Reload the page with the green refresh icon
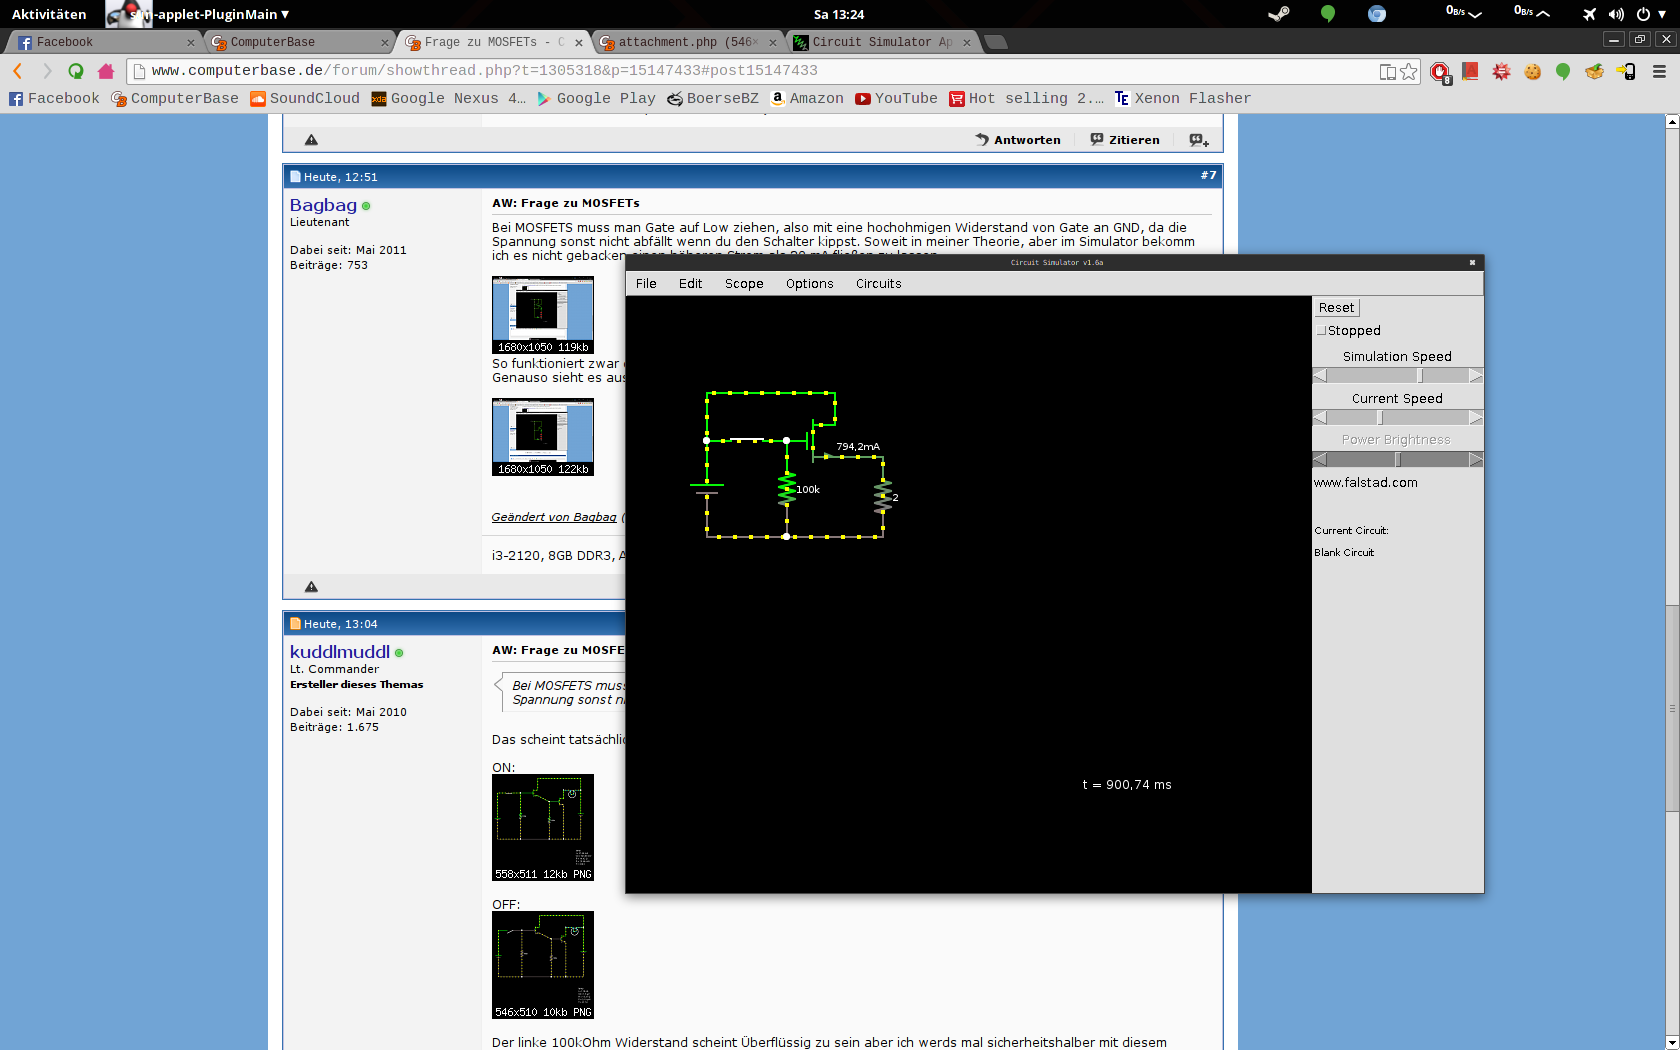This screenshot has width=1680, height=1050. (76, 71)
